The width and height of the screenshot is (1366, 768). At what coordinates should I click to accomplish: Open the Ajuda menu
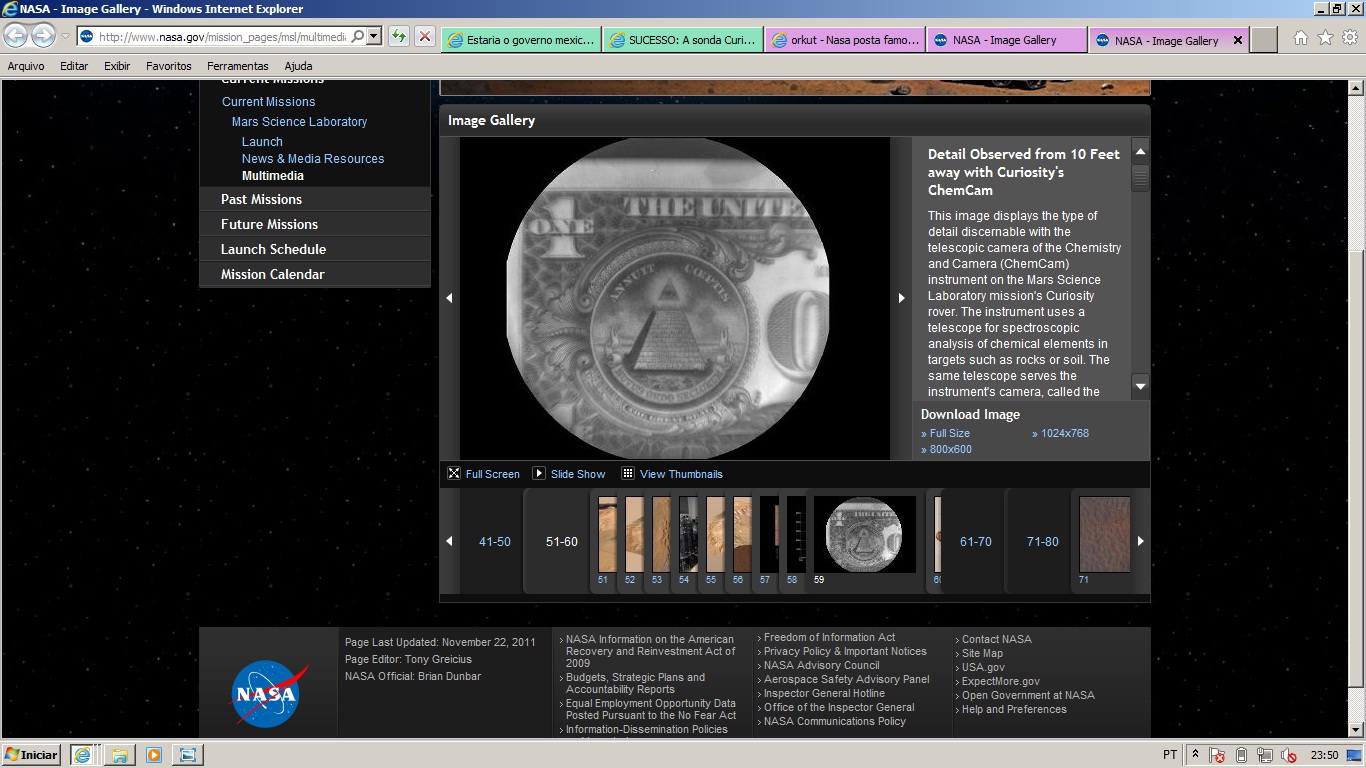click(298, 66)
